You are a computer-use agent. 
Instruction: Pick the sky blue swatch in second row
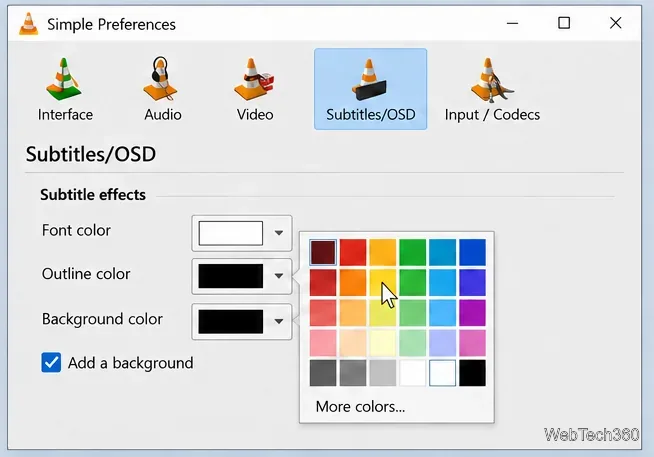443,283
